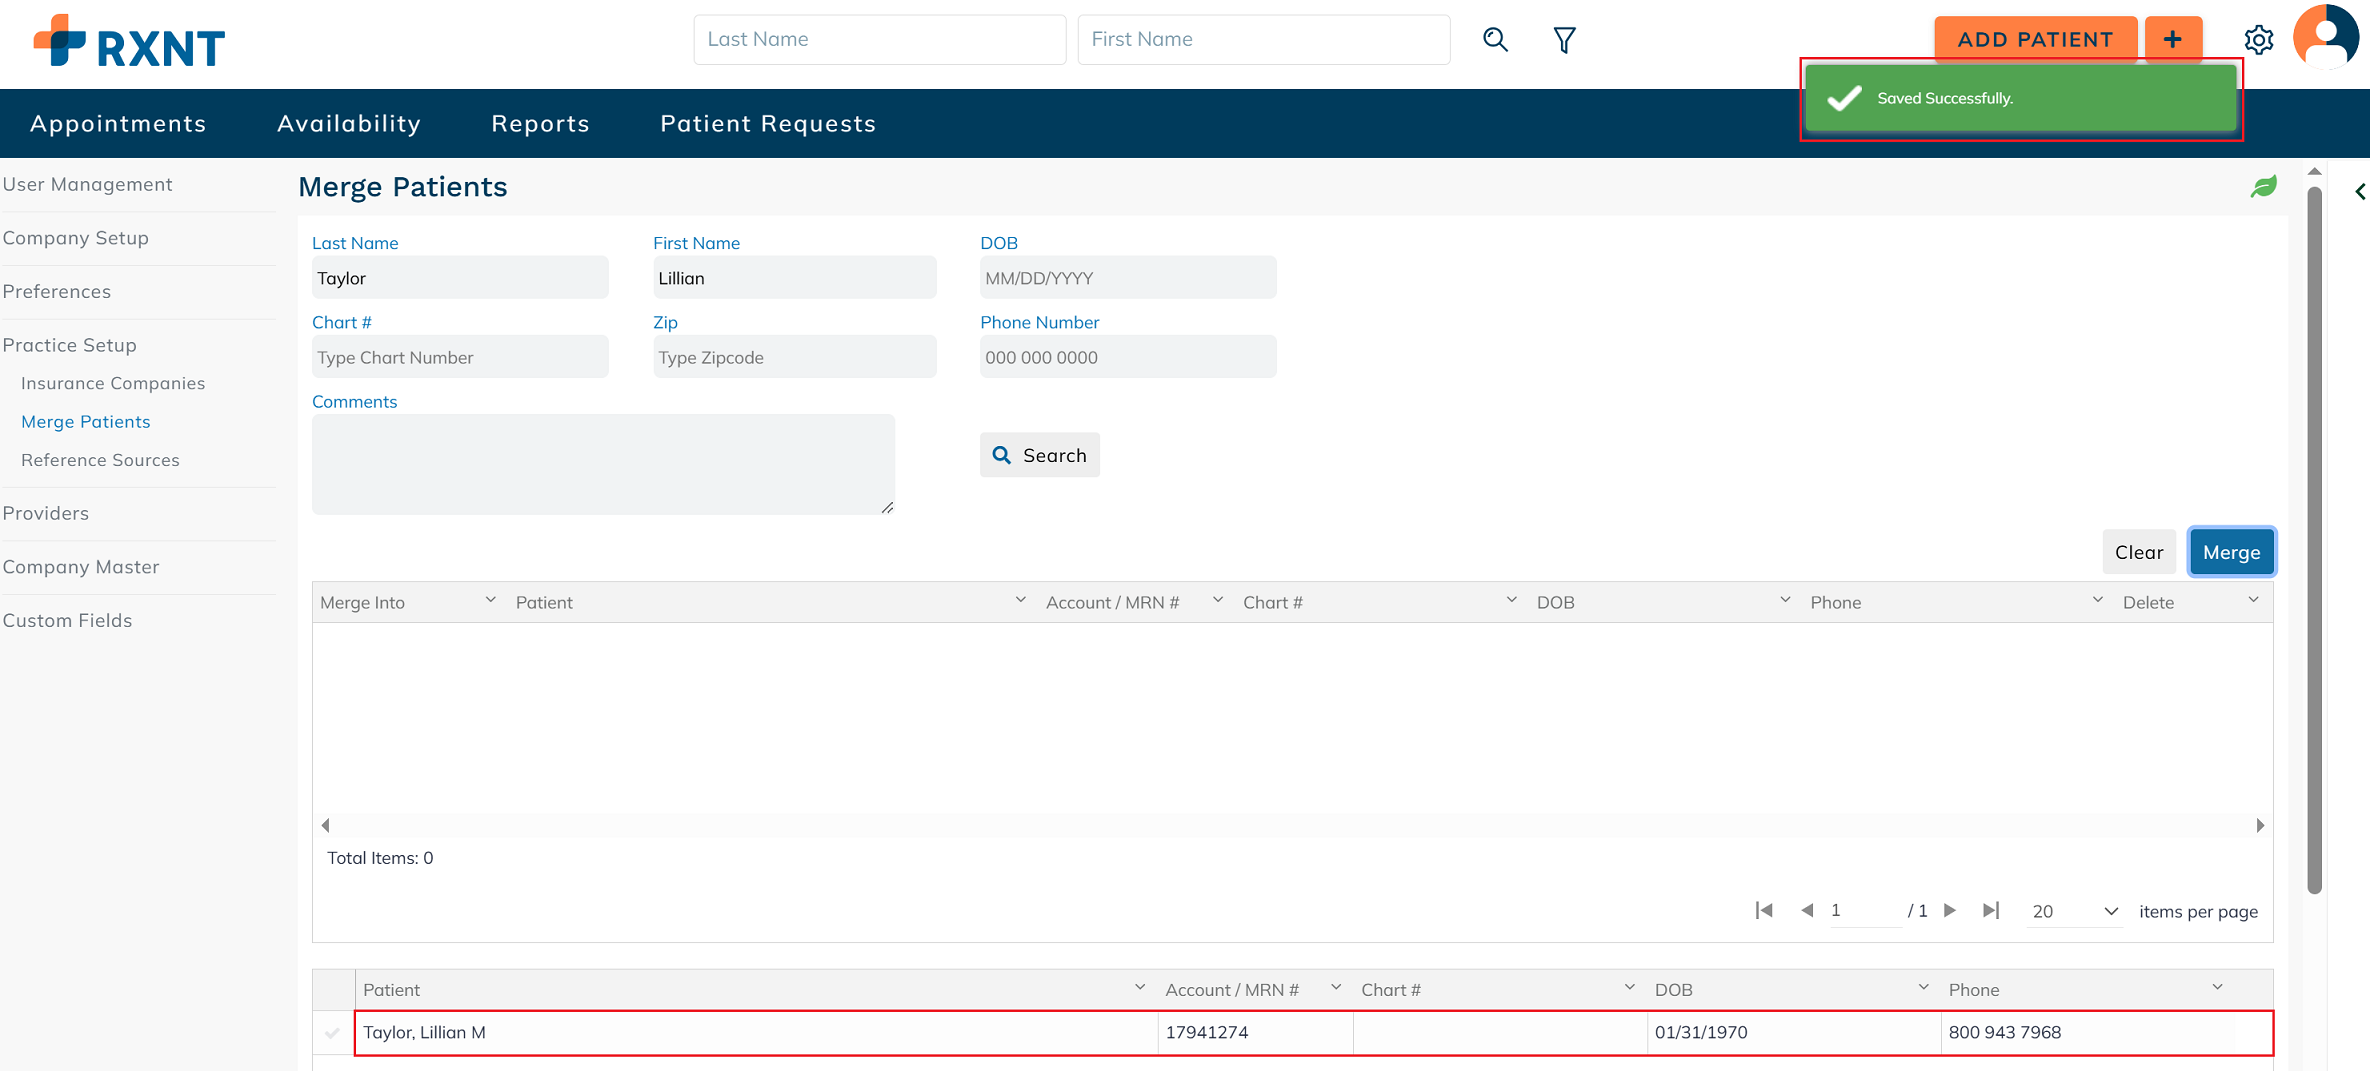Switch to the Patient Requests tab
This screenshot has height=1071, width=2370.
[x=767, y=123]
